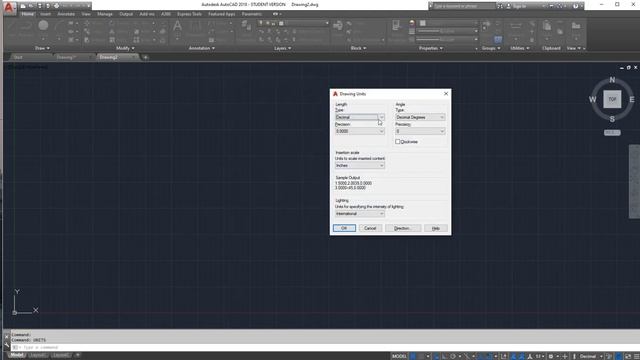640x360 pixels.
Task: Open Layer Properties manager icon
Action: [x=246, y=26]
